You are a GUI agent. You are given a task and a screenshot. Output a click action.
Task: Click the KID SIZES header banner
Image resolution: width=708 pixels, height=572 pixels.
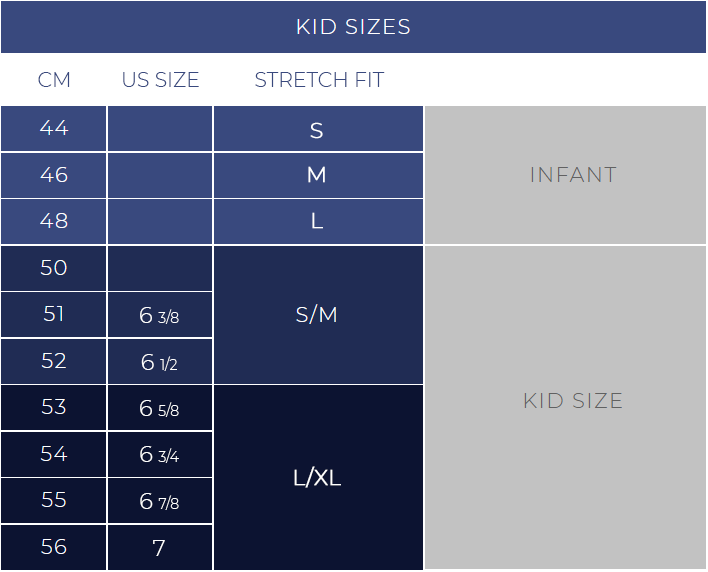354,27
